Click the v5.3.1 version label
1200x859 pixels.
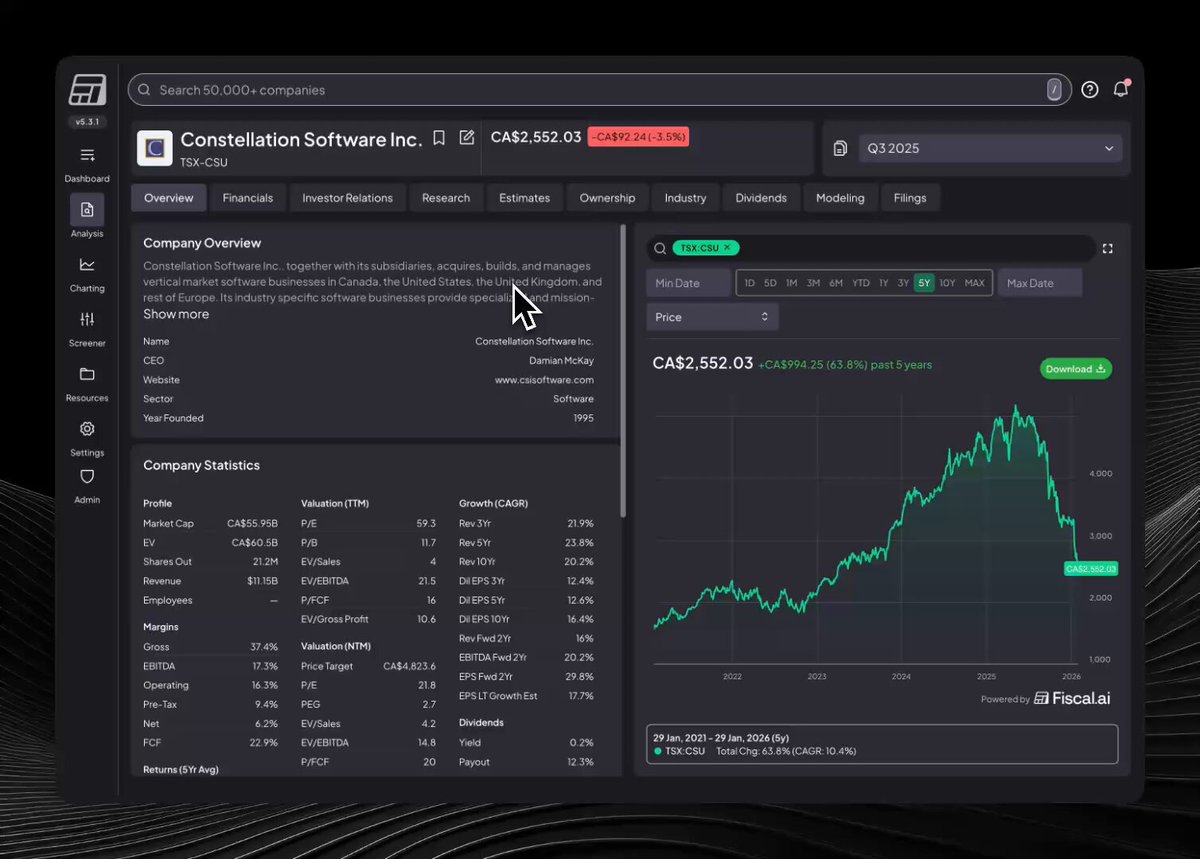pos(87,121)
